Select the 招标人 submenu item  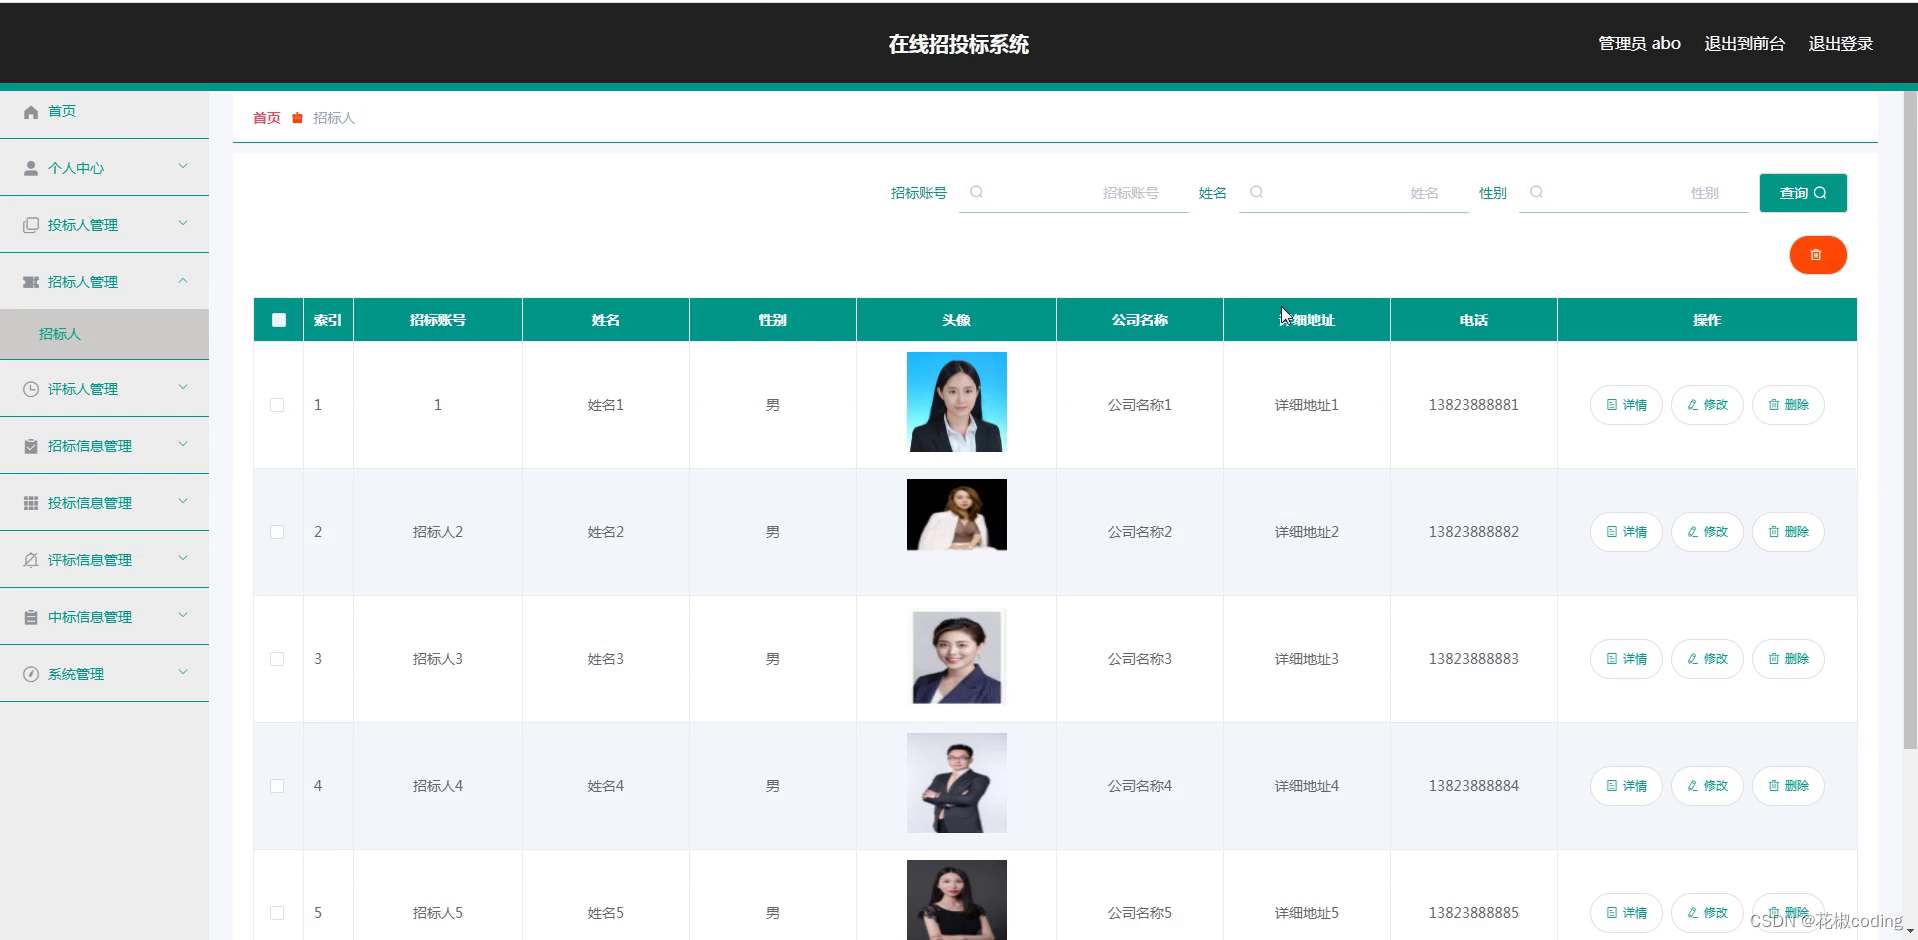(104, 334)
